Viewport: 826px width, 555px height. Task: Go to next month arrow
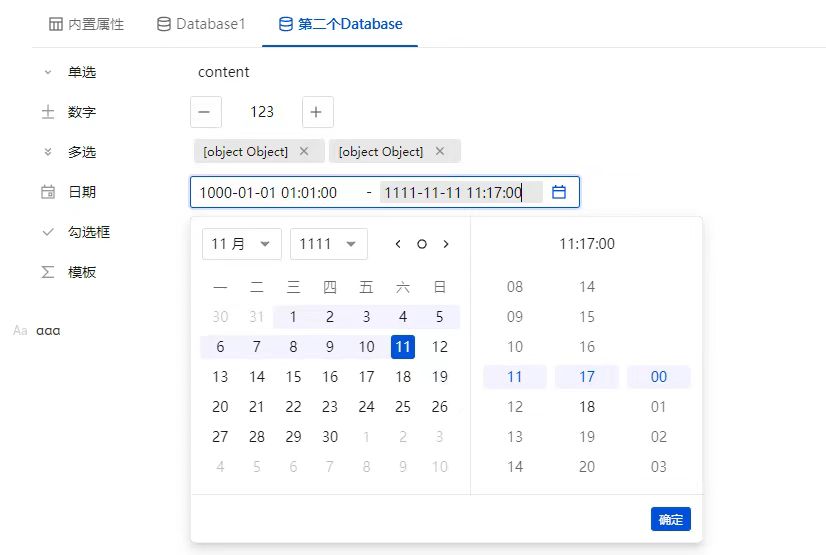[446, 244]
